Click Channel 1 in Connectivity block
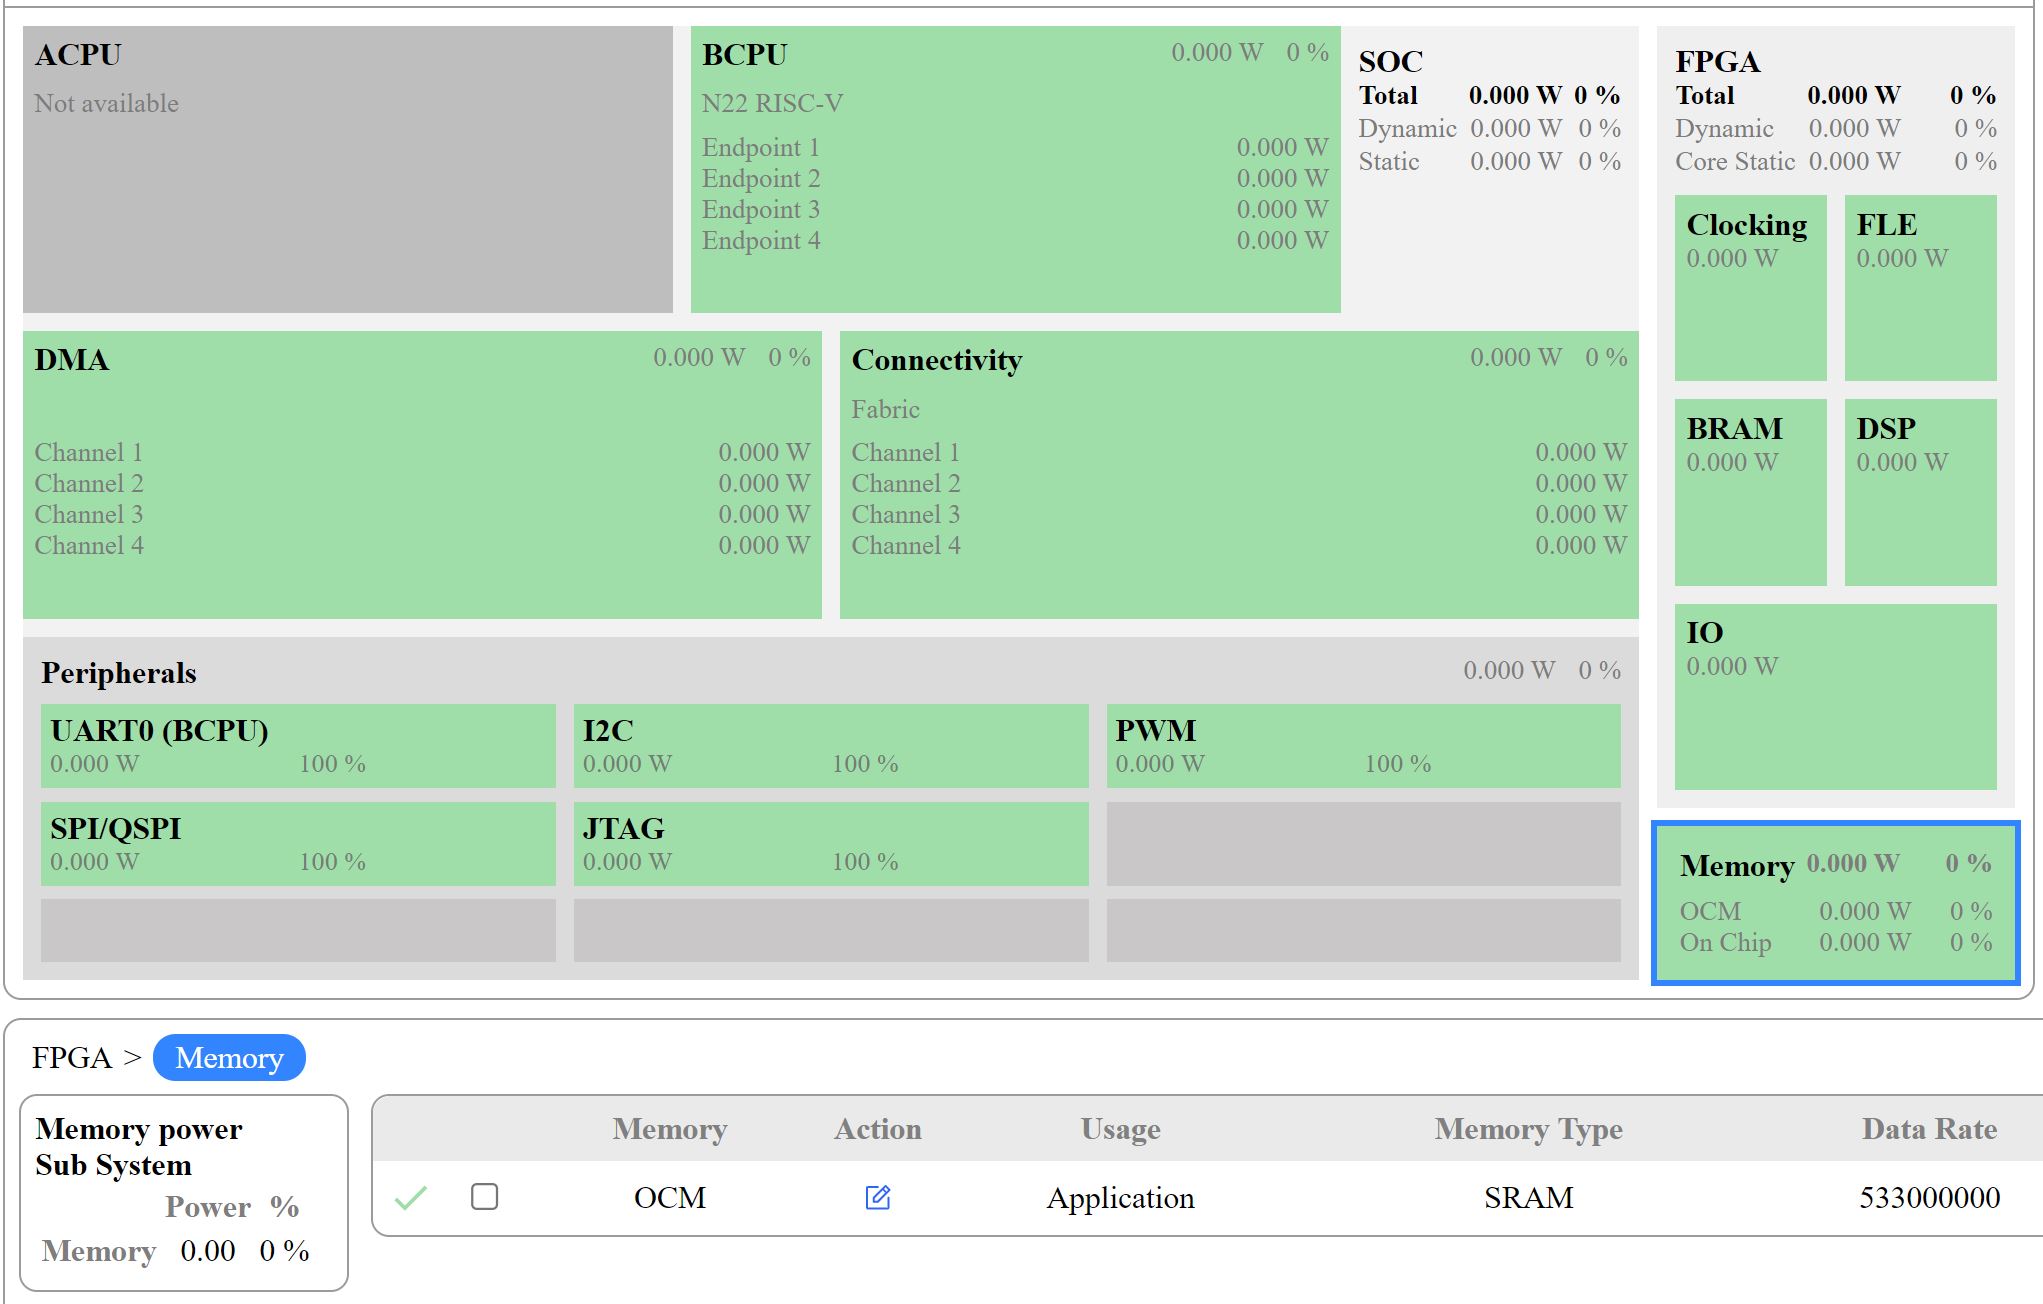 (x=1239, y=453)
